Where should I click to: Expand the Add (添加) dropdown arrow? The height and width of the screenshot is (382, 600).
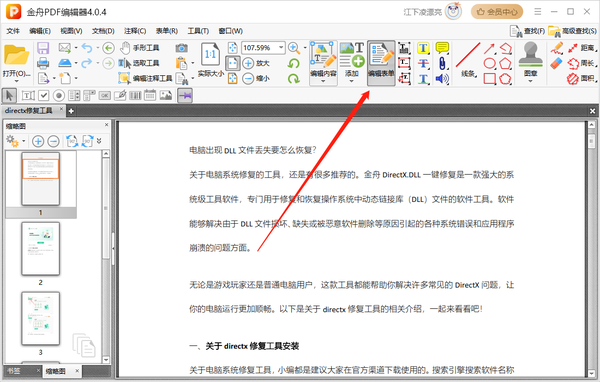[x=351, y=81]
